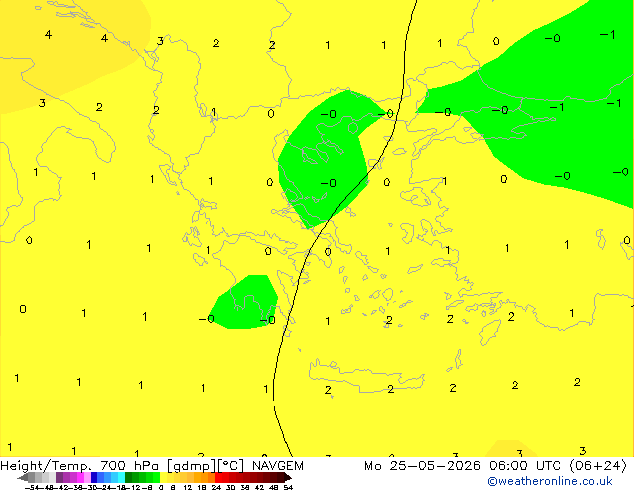Click the '-54' legend scale value

(x=32, y=488)
